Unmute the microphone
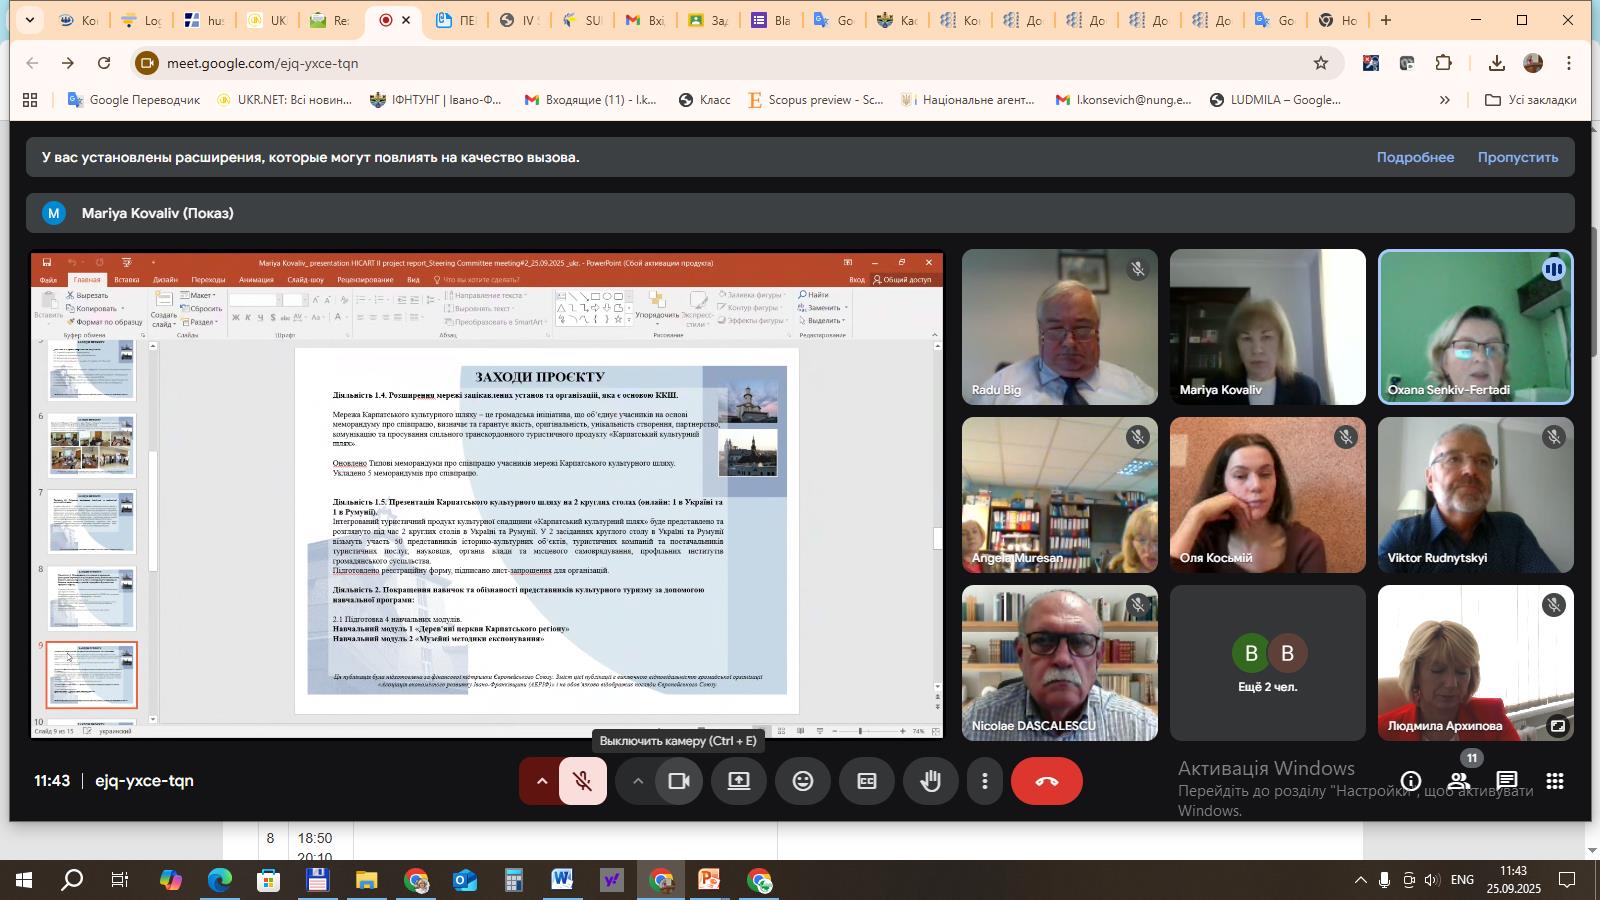This screenshot has width=1600, height=900. [x=583, y=782]
